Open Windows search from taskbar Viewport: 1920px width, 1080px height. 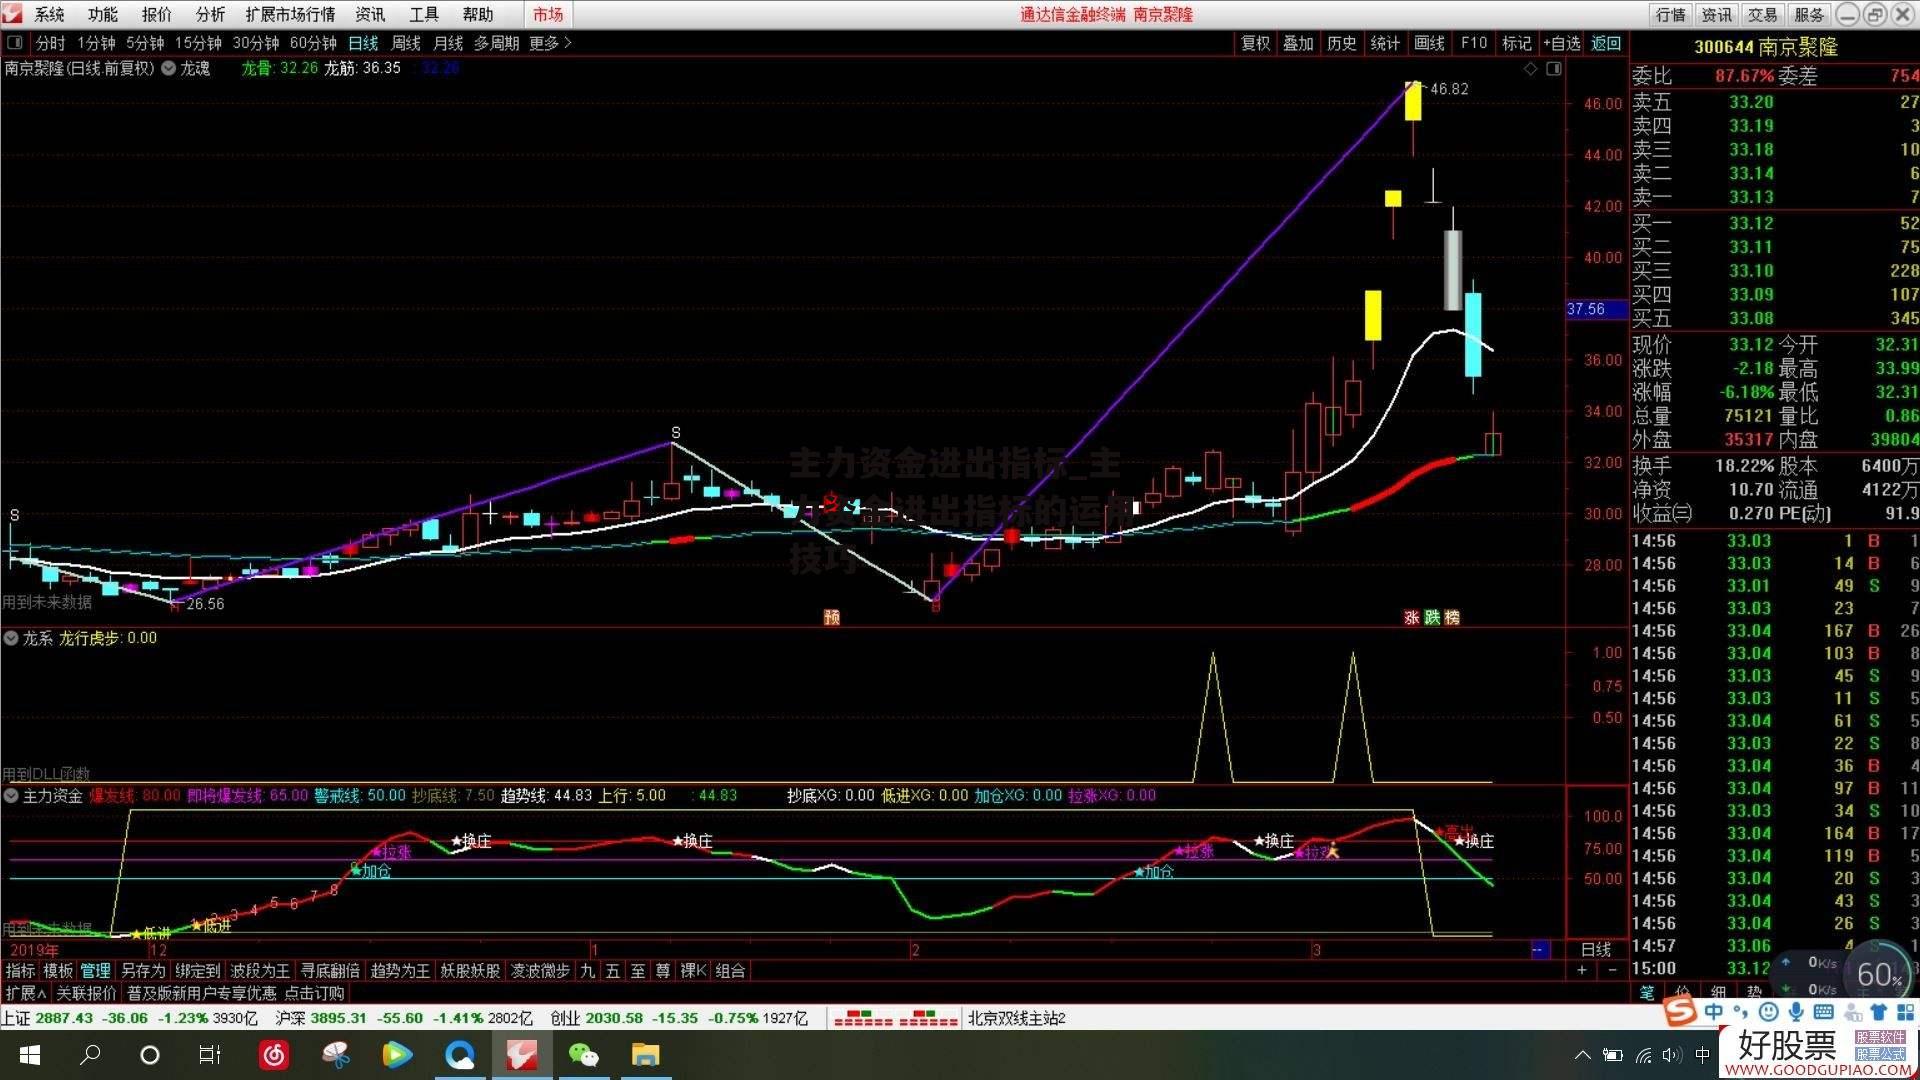pos(90,1055)
